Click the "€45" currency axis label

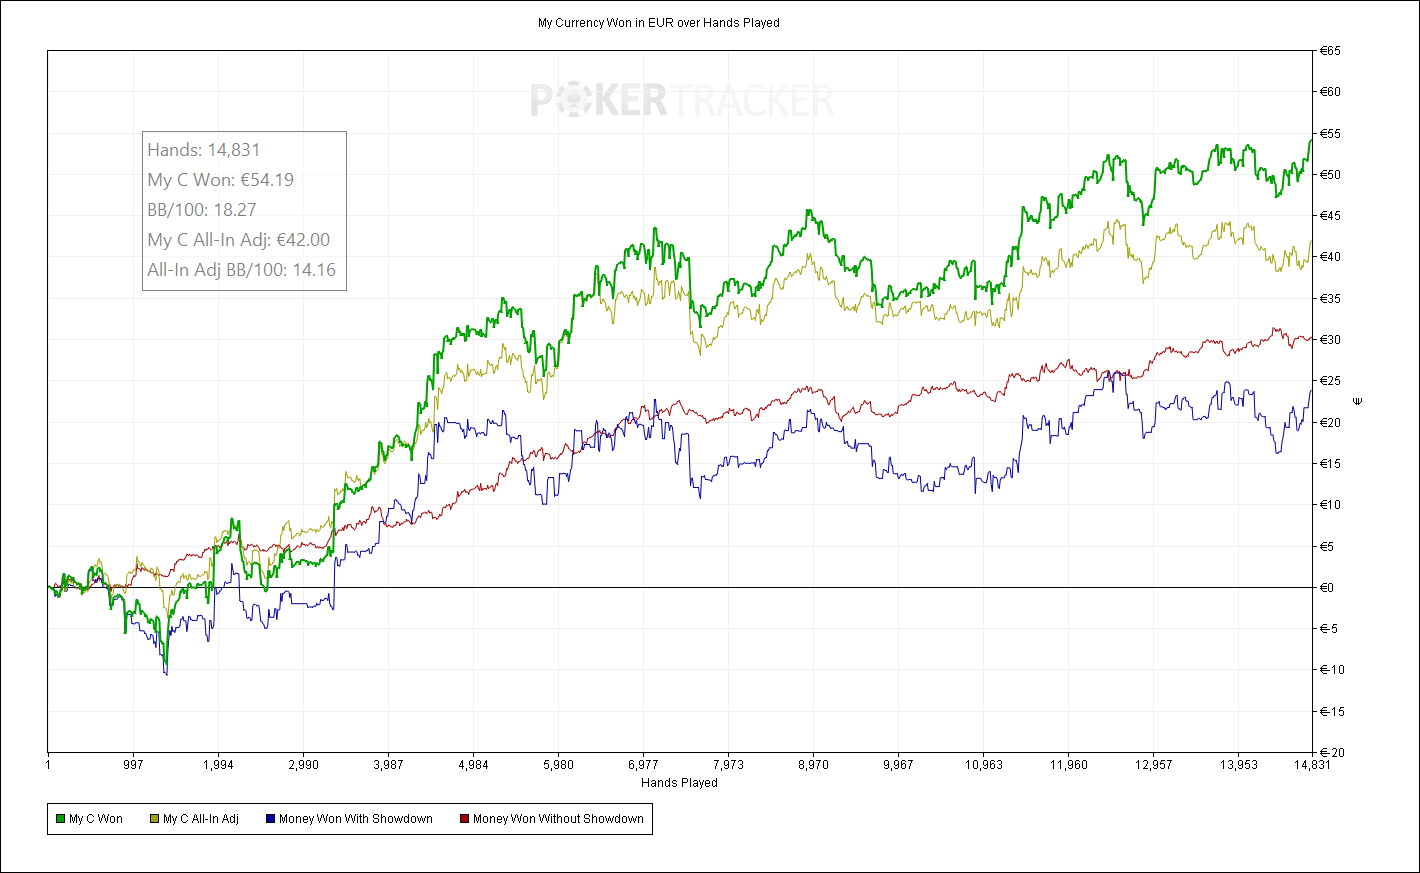(x=1331, y=216)
